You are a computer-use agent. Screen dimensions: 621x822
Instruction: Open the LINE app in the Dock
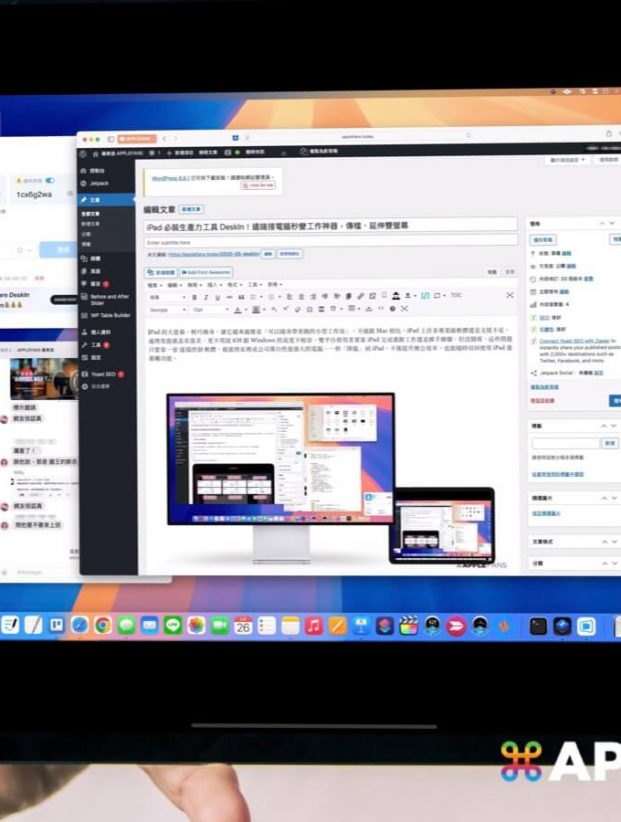172,626
